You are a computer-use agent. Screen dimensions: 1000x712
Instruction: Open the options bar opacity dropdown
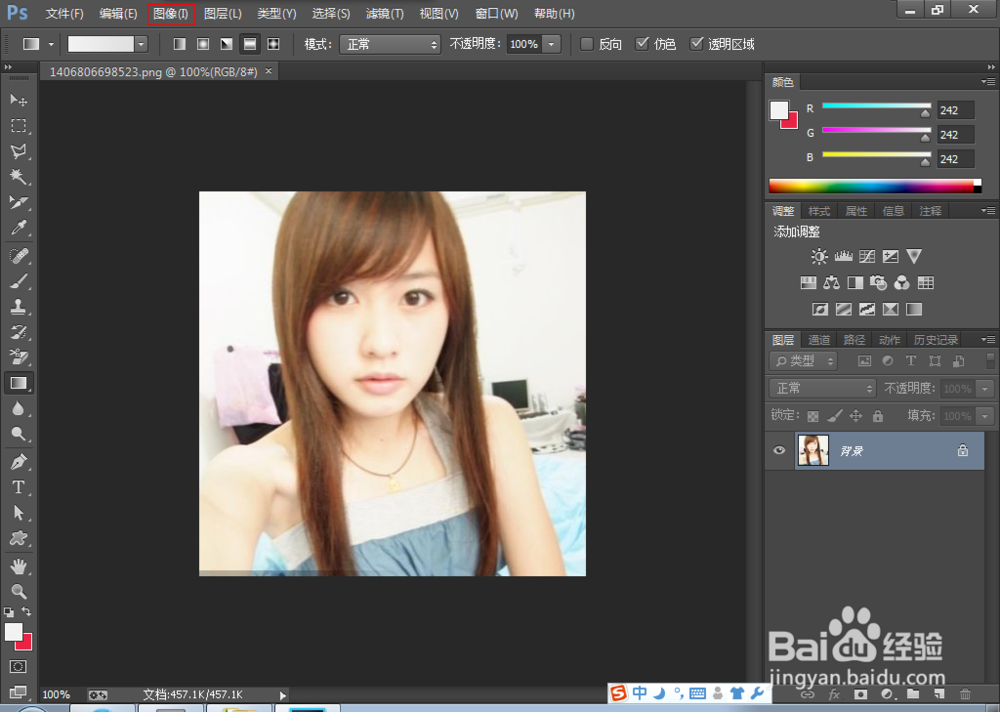(552, 44)
